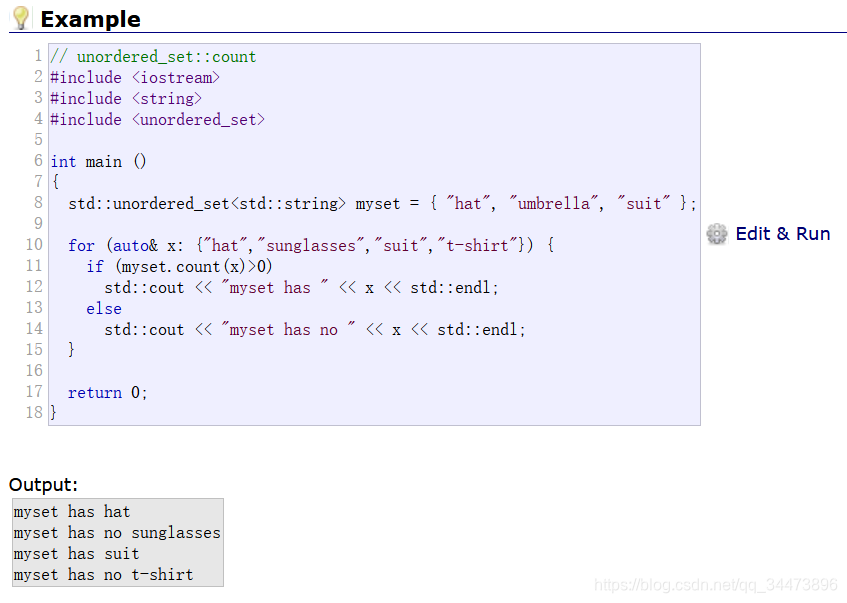This screenshot has width=847, height=603.
Task: Click the comment line '// unordered_set::count'
Action: (153, 57)
